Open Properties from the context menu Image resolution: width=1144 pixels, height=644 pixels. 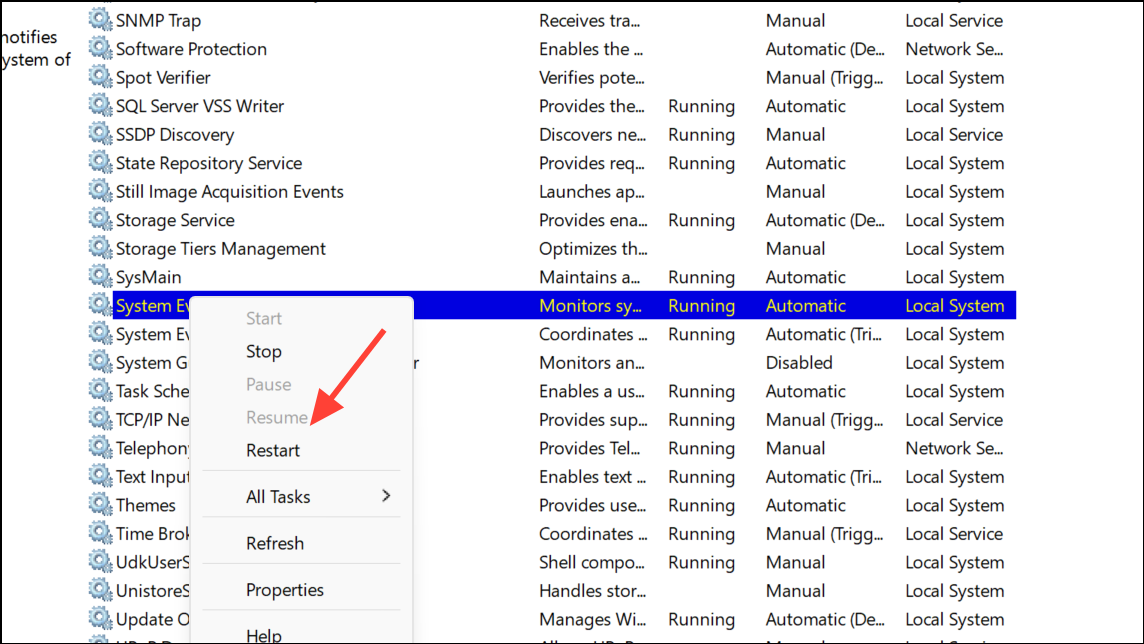(x=285, y=590)
